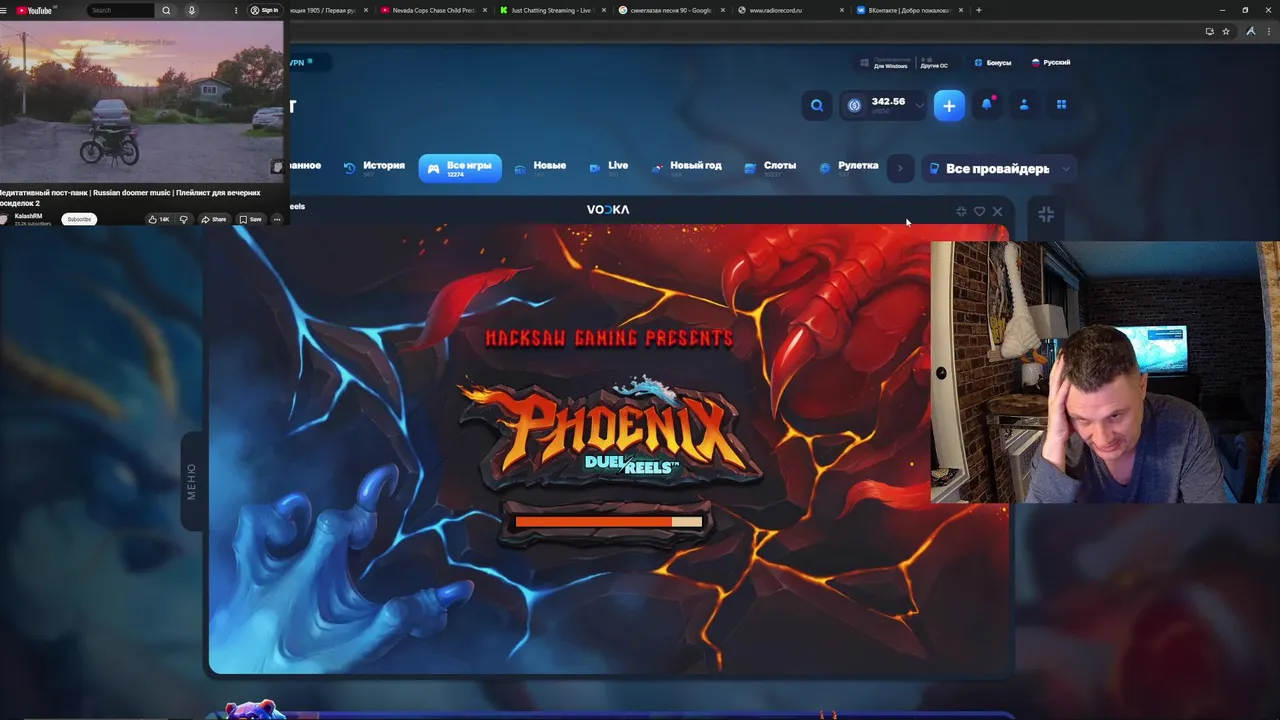Click the streamer webcam overlay
This screenshot has height=720, width=1280.
(x=1105, y=371)
